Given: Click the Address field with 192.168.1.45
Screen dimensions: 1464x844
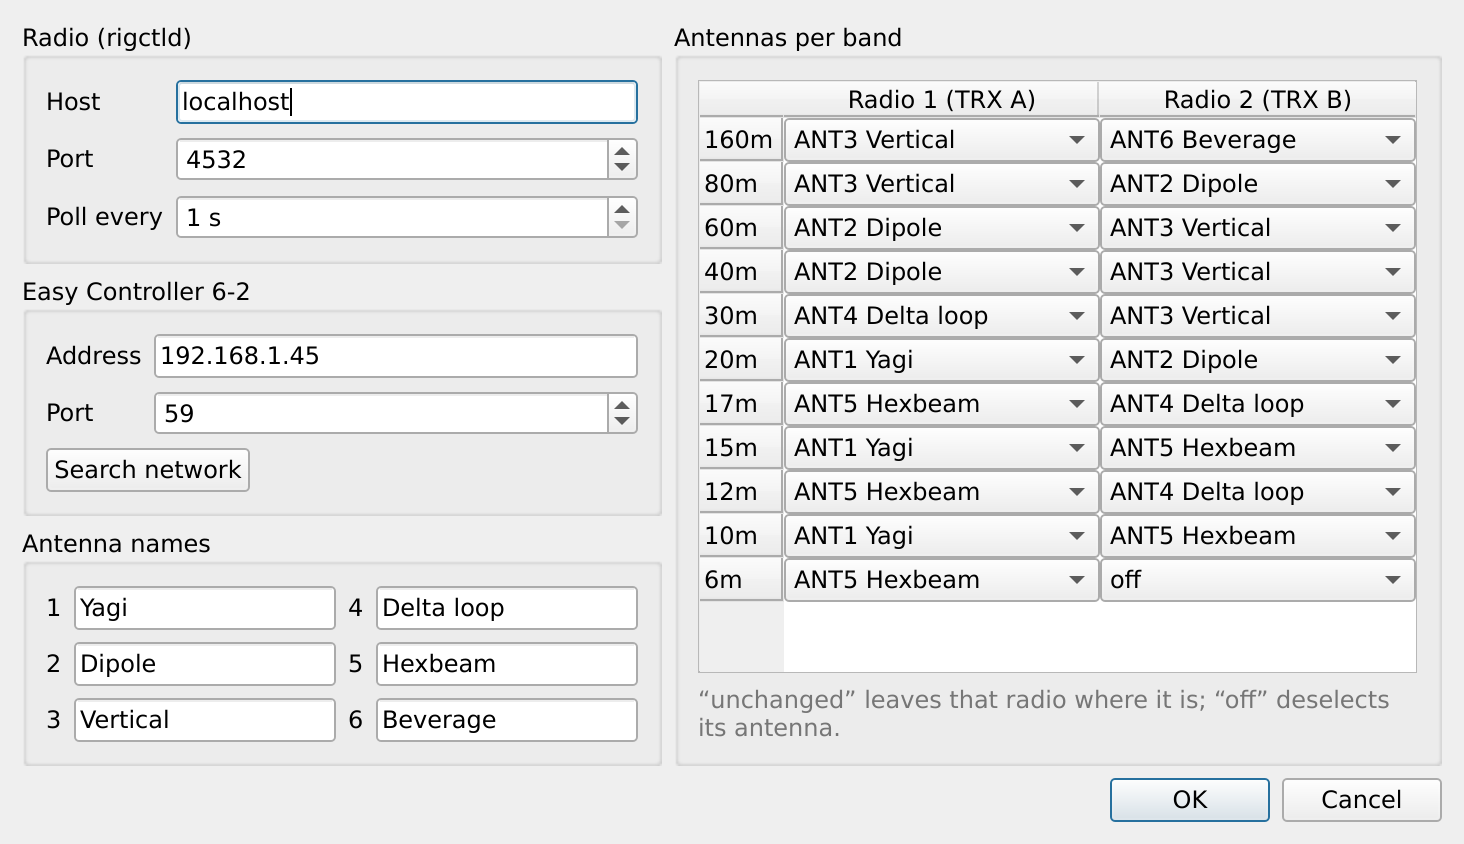Looking at the screenshot, I should [395, 356].
